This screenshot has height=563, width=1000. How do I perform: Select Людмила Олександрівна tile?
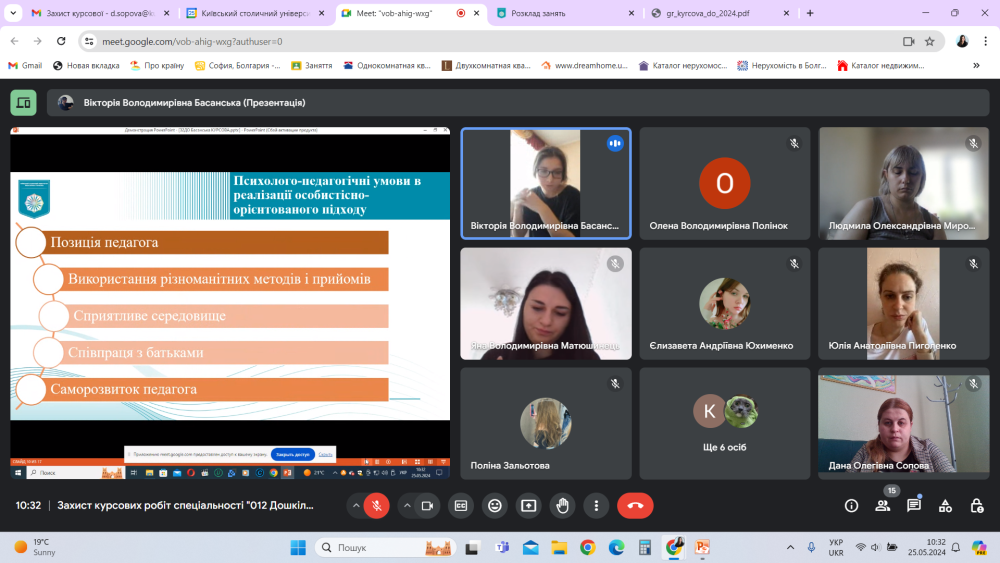pos(904,184)
